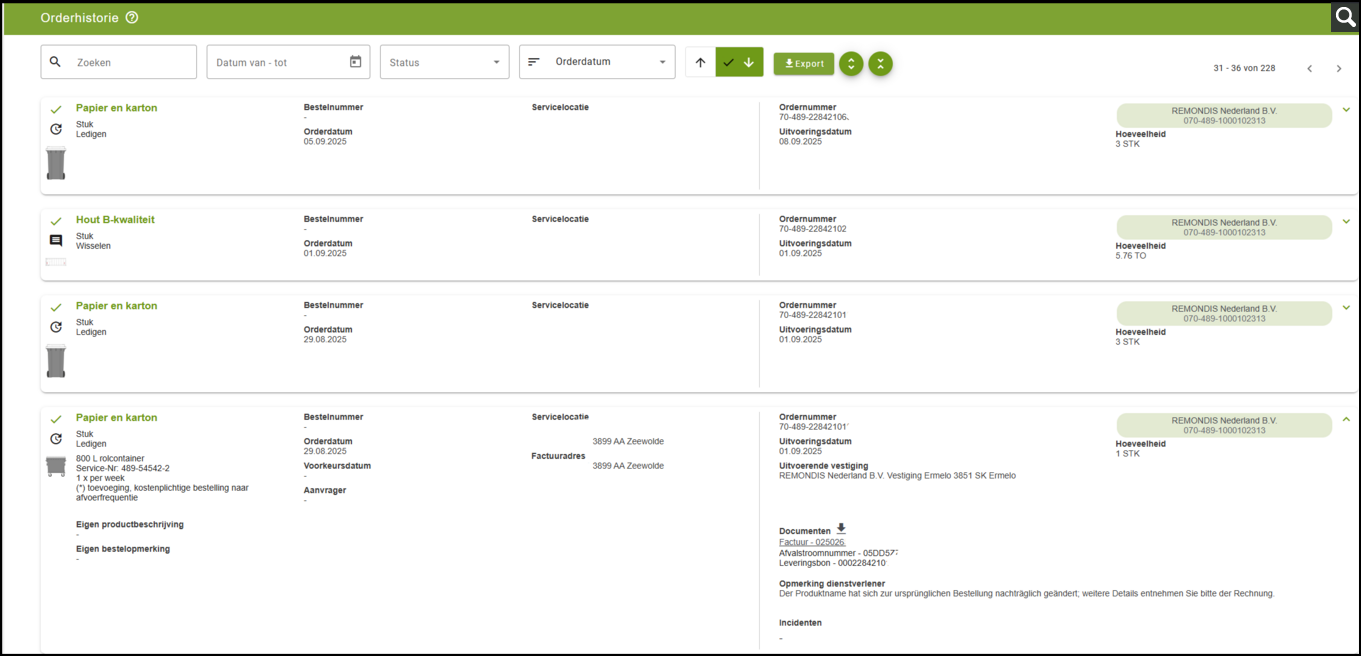The image size is (1361, 656).
Task: Click the help icon next to Orderhistorie
Action: click(132, 18)
